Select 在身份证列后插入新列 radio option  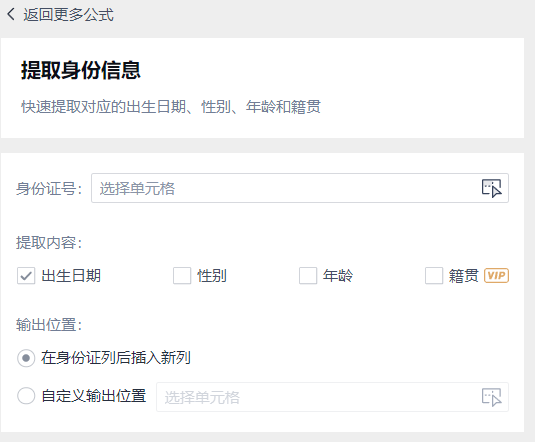[26, 358]
